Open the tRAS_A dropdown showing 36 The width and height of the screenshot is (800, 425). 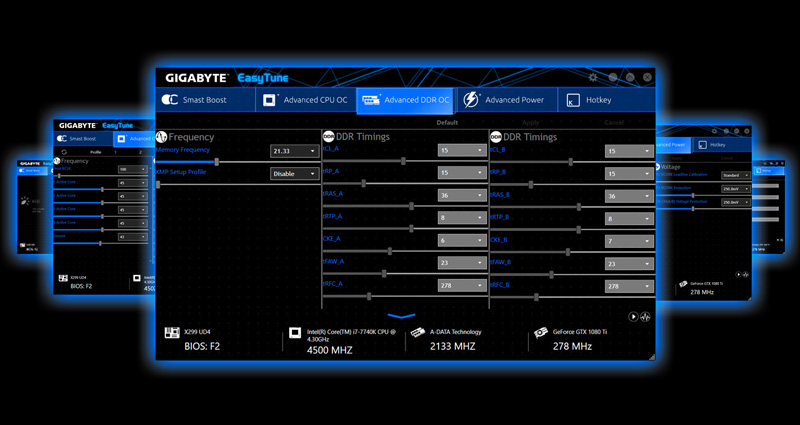(462, 195)
